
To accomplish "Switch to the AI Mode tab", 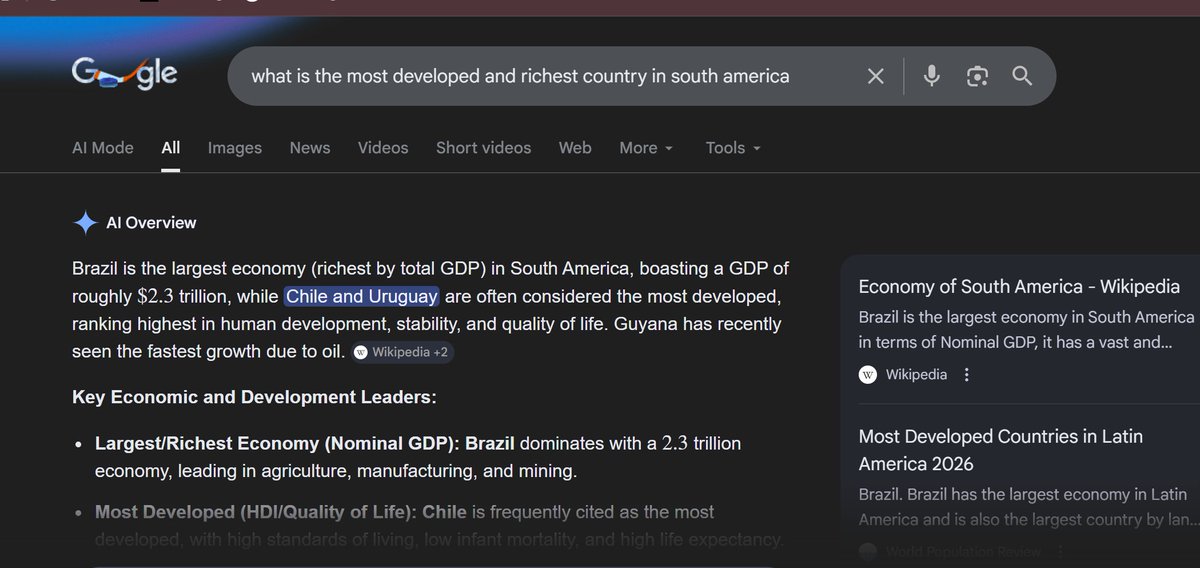I will 103,147.
